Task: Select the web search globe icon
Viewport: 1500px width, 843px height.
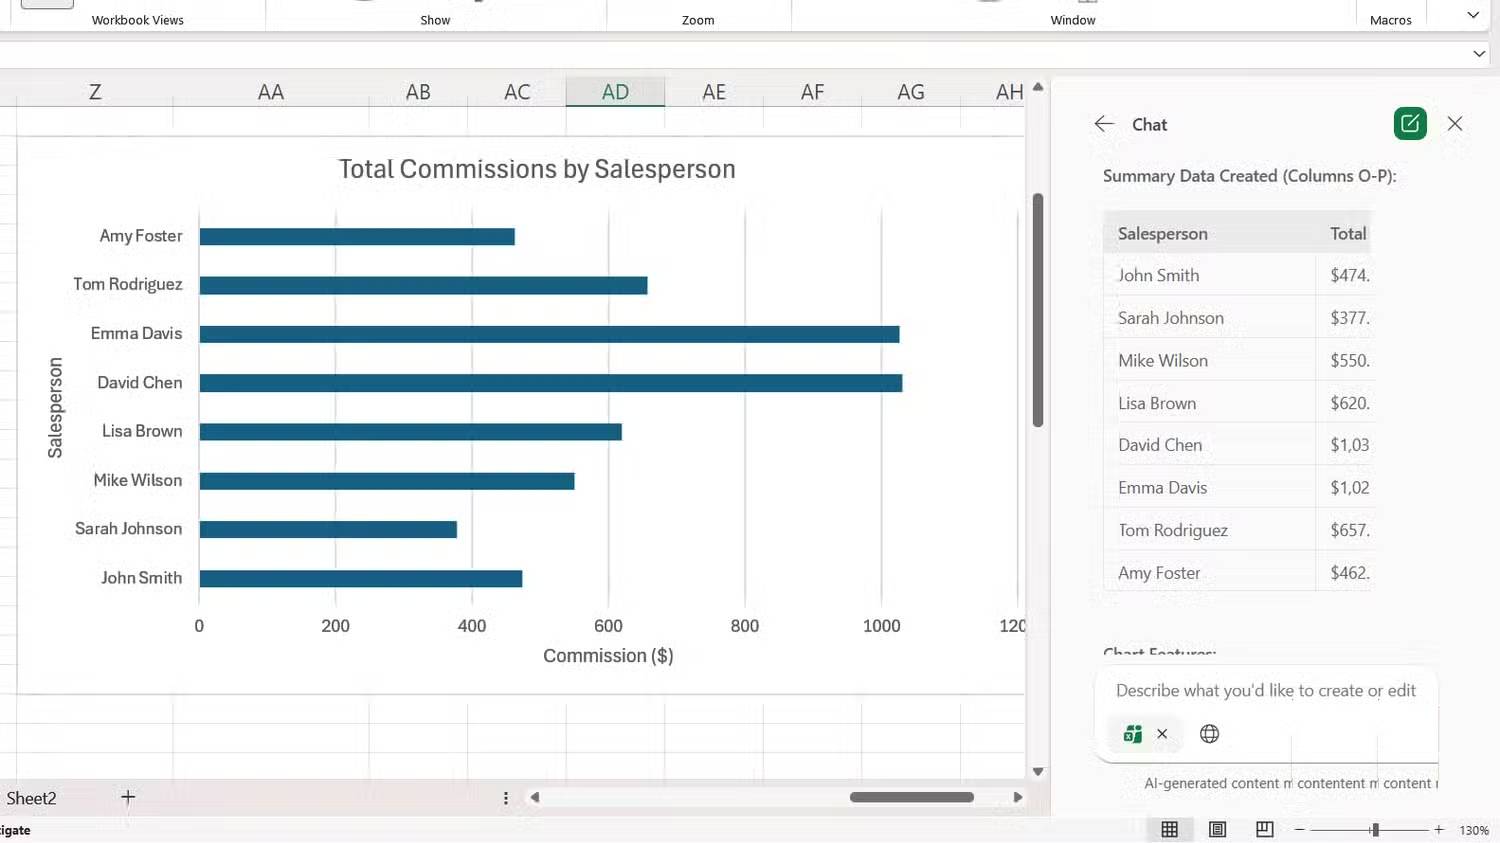Action: [x=1209, y=733]
